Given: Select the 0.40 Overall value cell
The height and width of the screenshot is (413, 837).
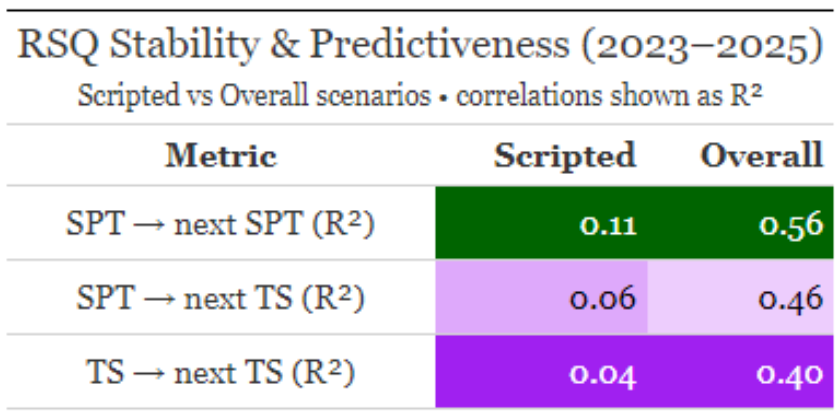Looking at the screenshot, I should point(790,372).
